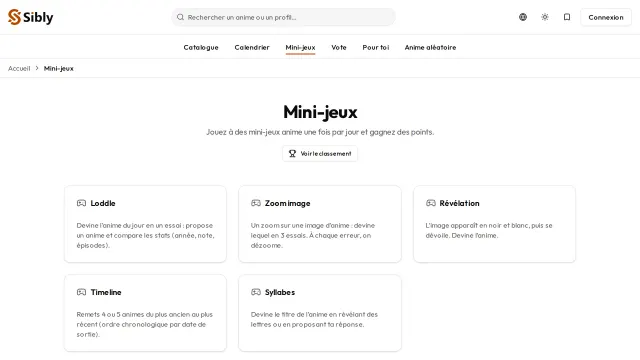
Task: Open the Pour toi tab
Action: (376, 47)
